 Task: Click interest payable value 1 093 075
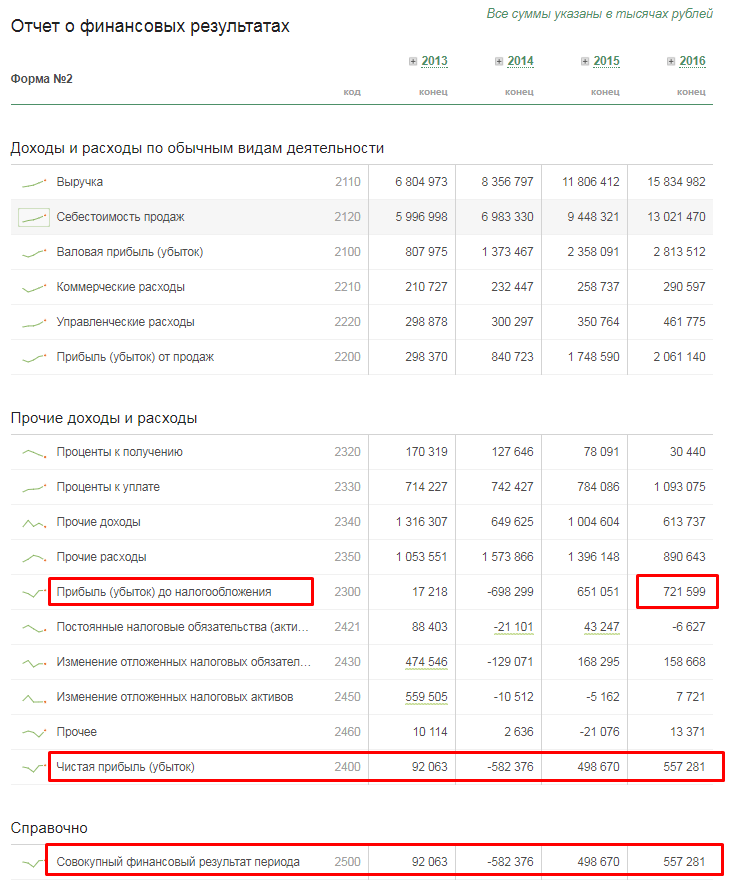pyautogui.click(x=680, y=487)
